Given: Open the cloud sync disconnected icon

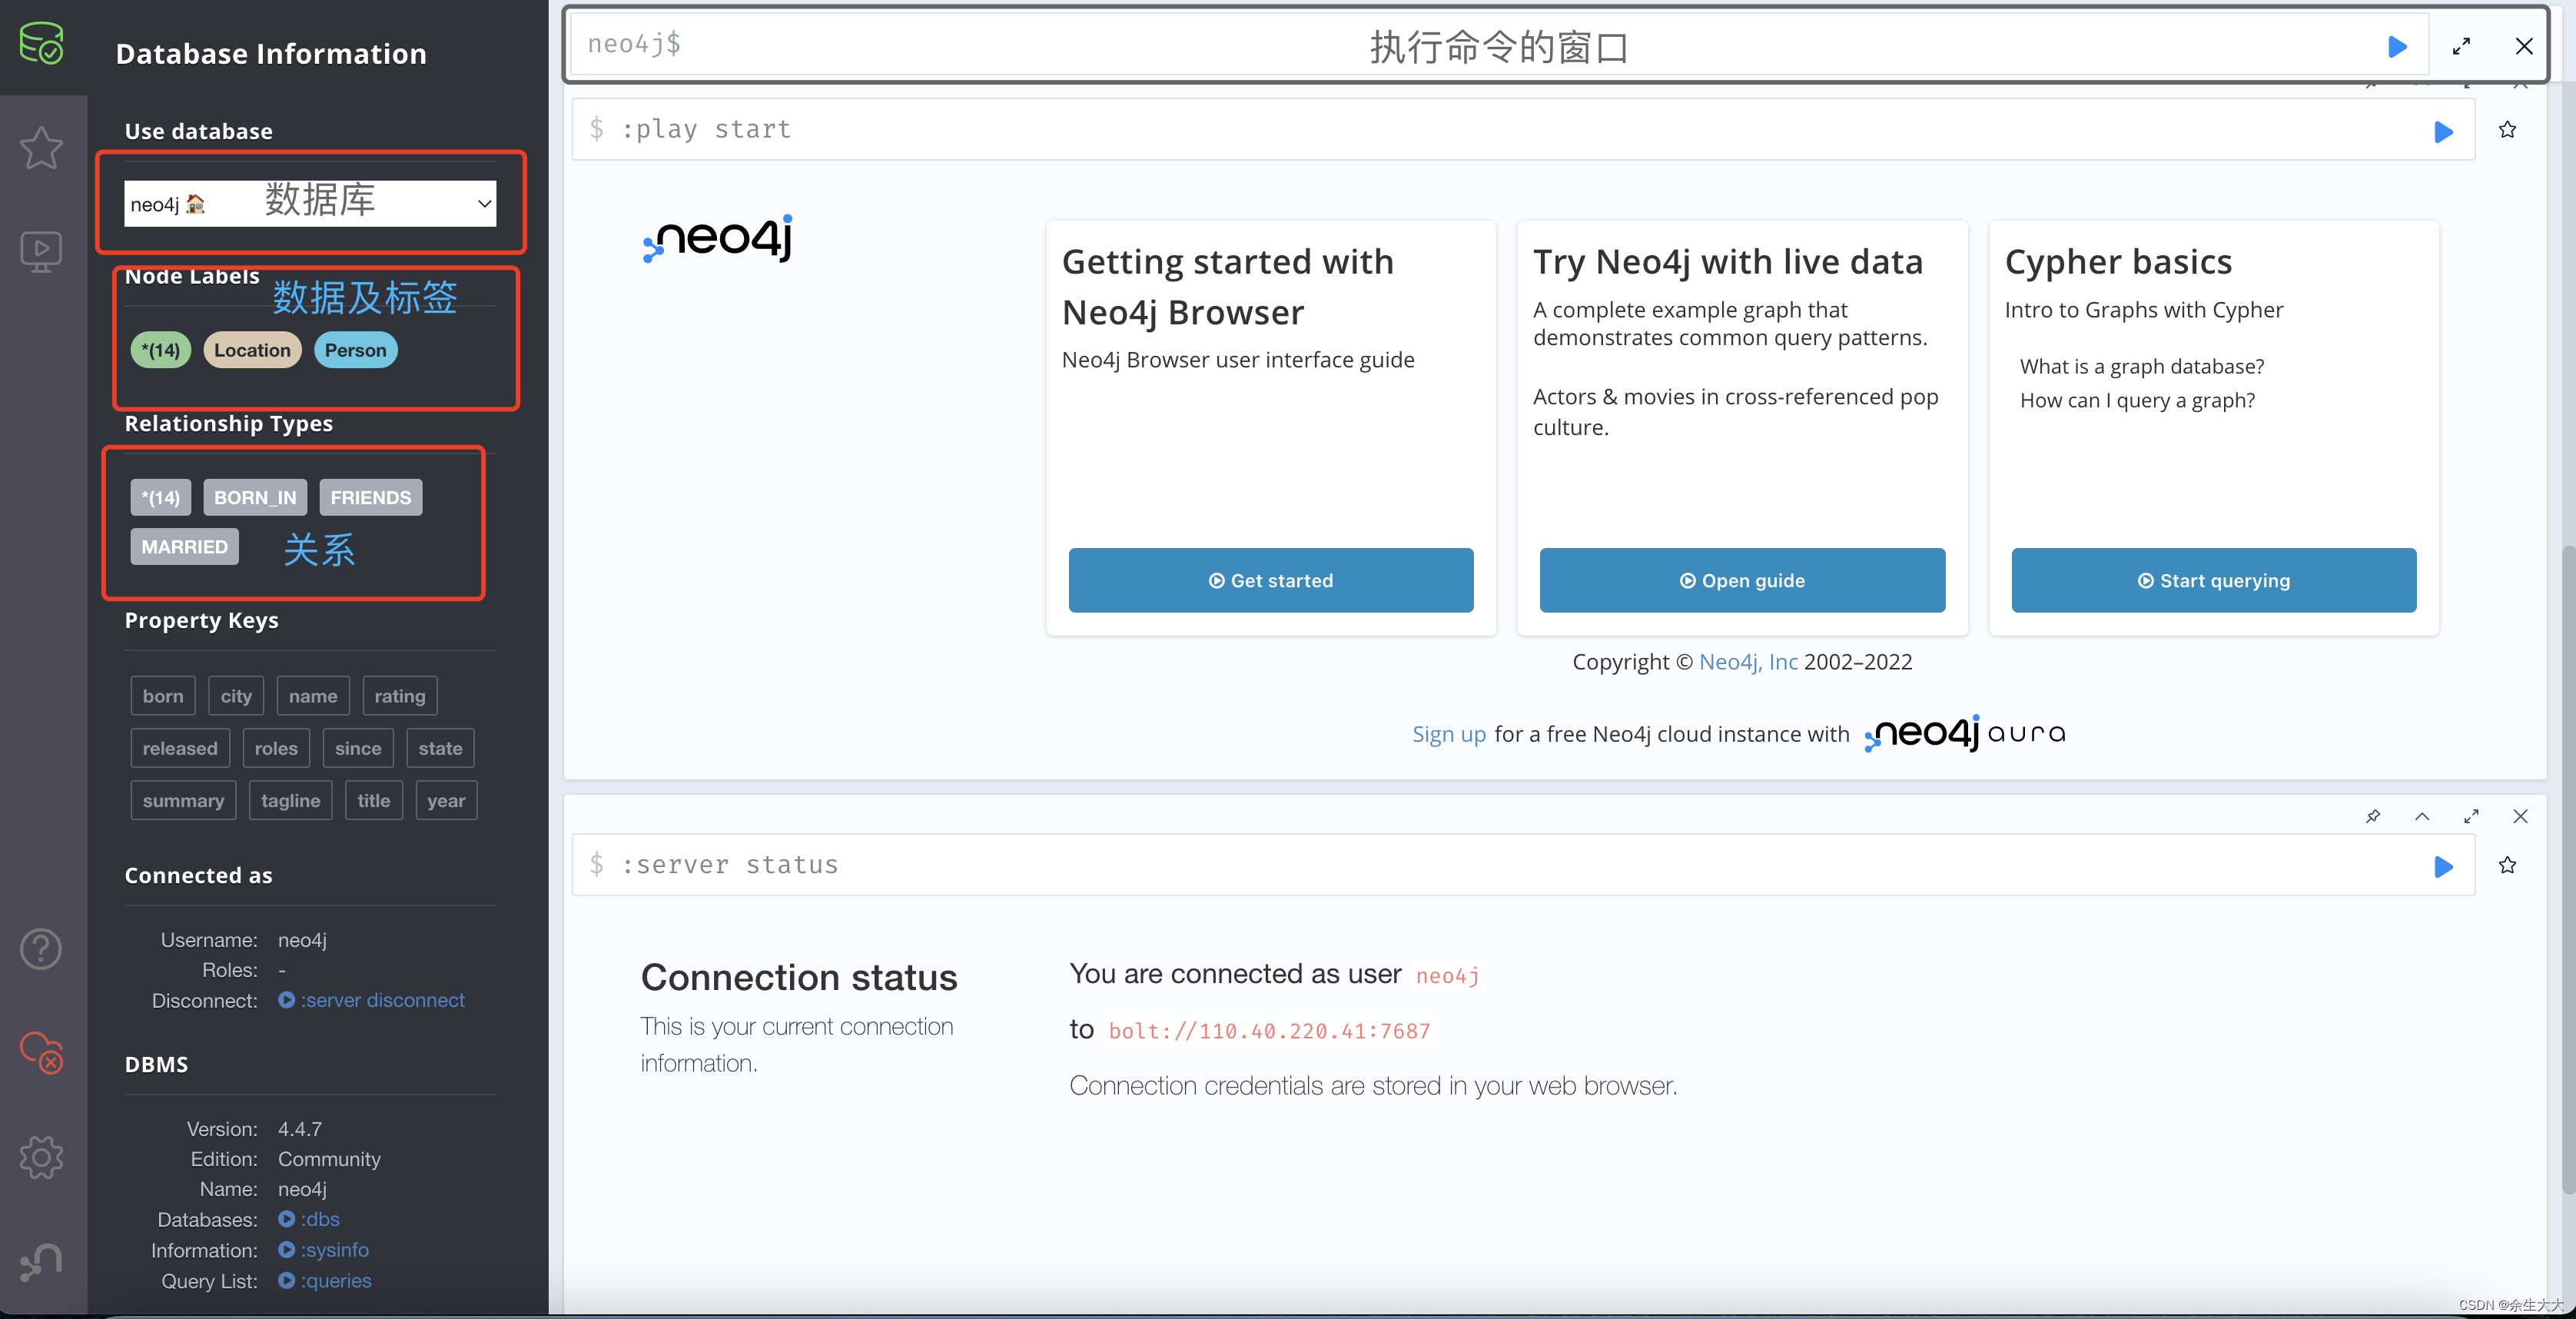Looking at the screenshot, I should point(41,1053).
